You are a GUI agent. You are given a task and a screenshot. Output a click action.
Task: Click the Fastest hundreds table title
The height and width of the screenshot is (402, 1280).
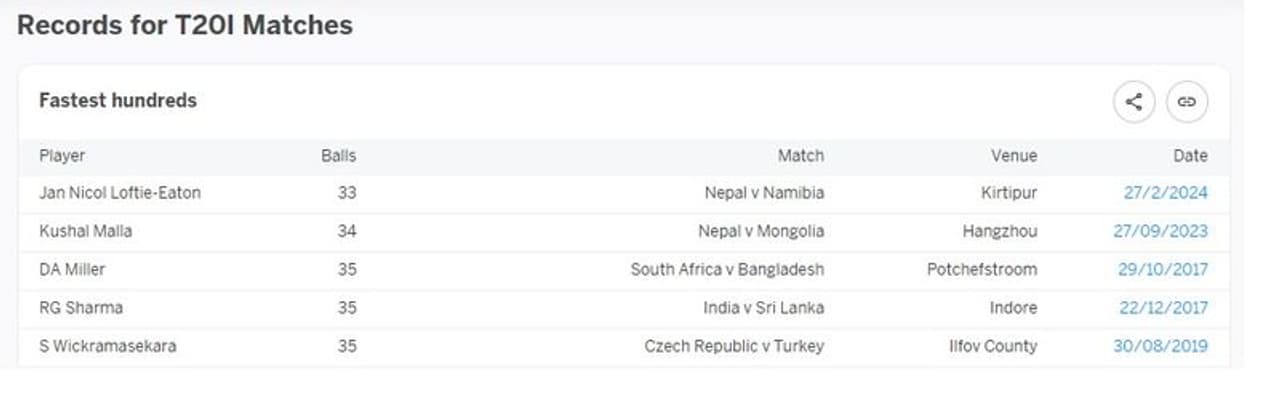(x=118, y=100)
